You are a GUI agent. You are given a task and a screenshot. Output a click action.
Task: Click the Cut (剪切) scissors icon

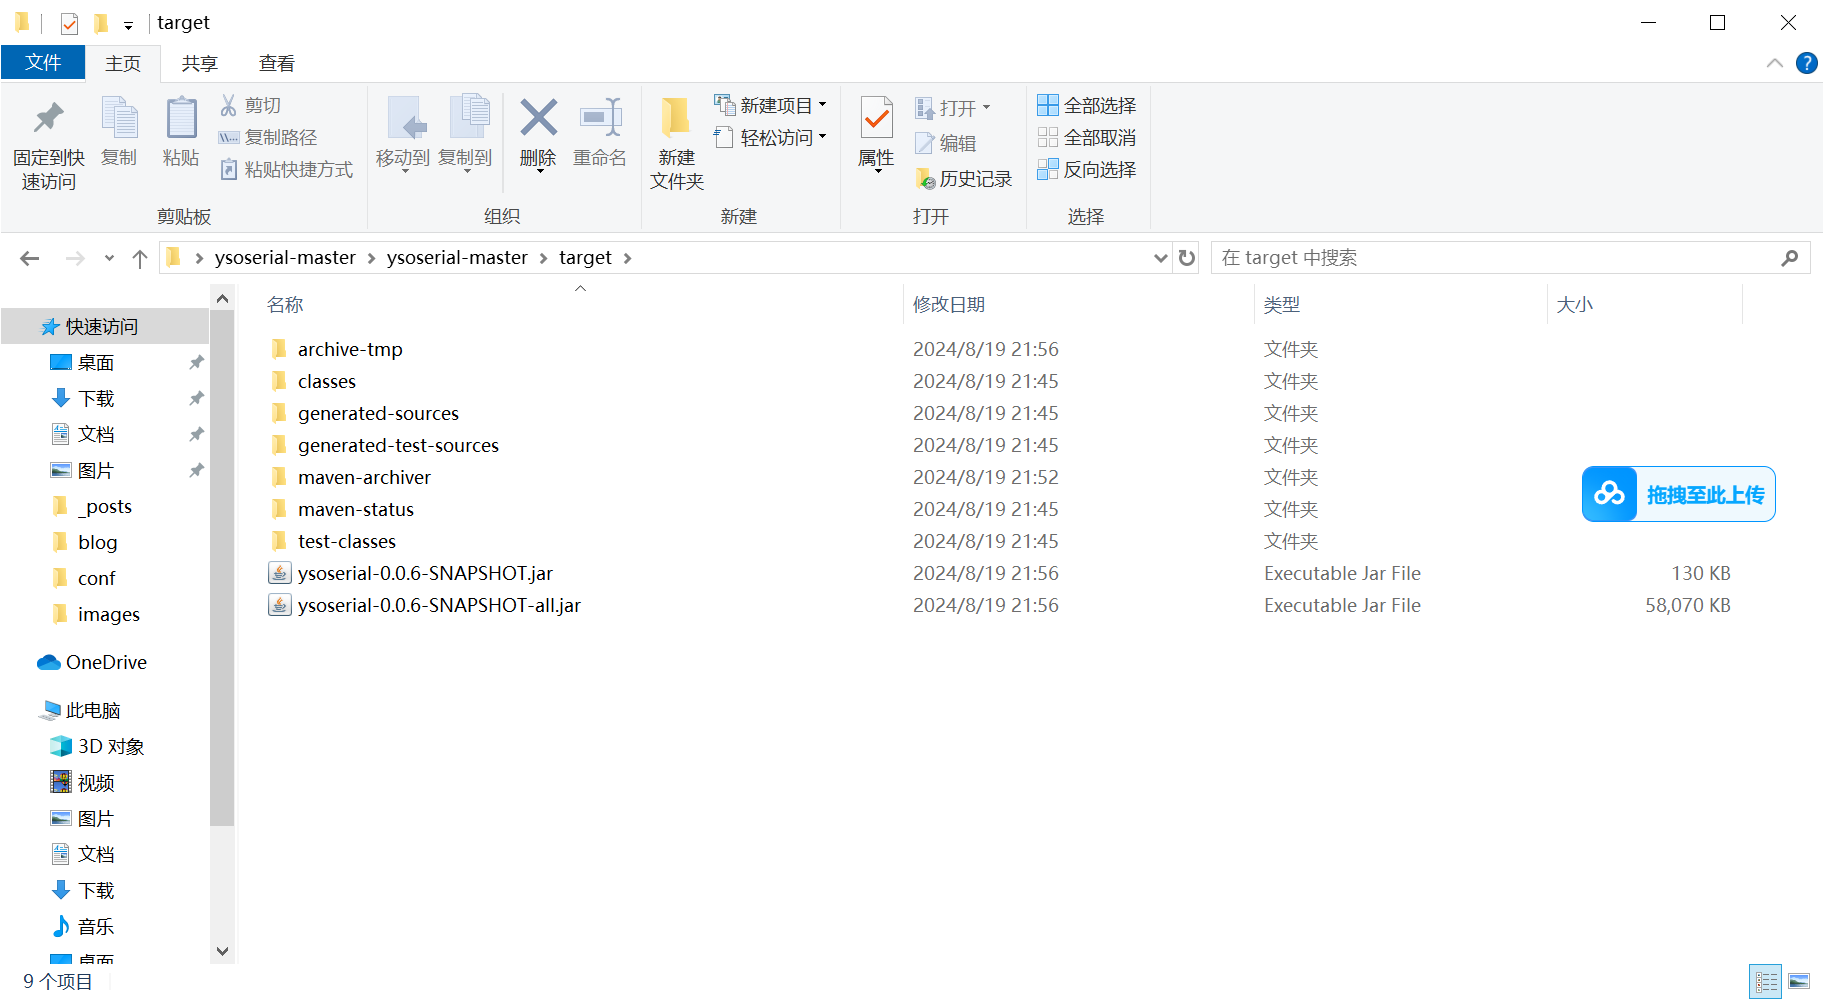[229, 105]
